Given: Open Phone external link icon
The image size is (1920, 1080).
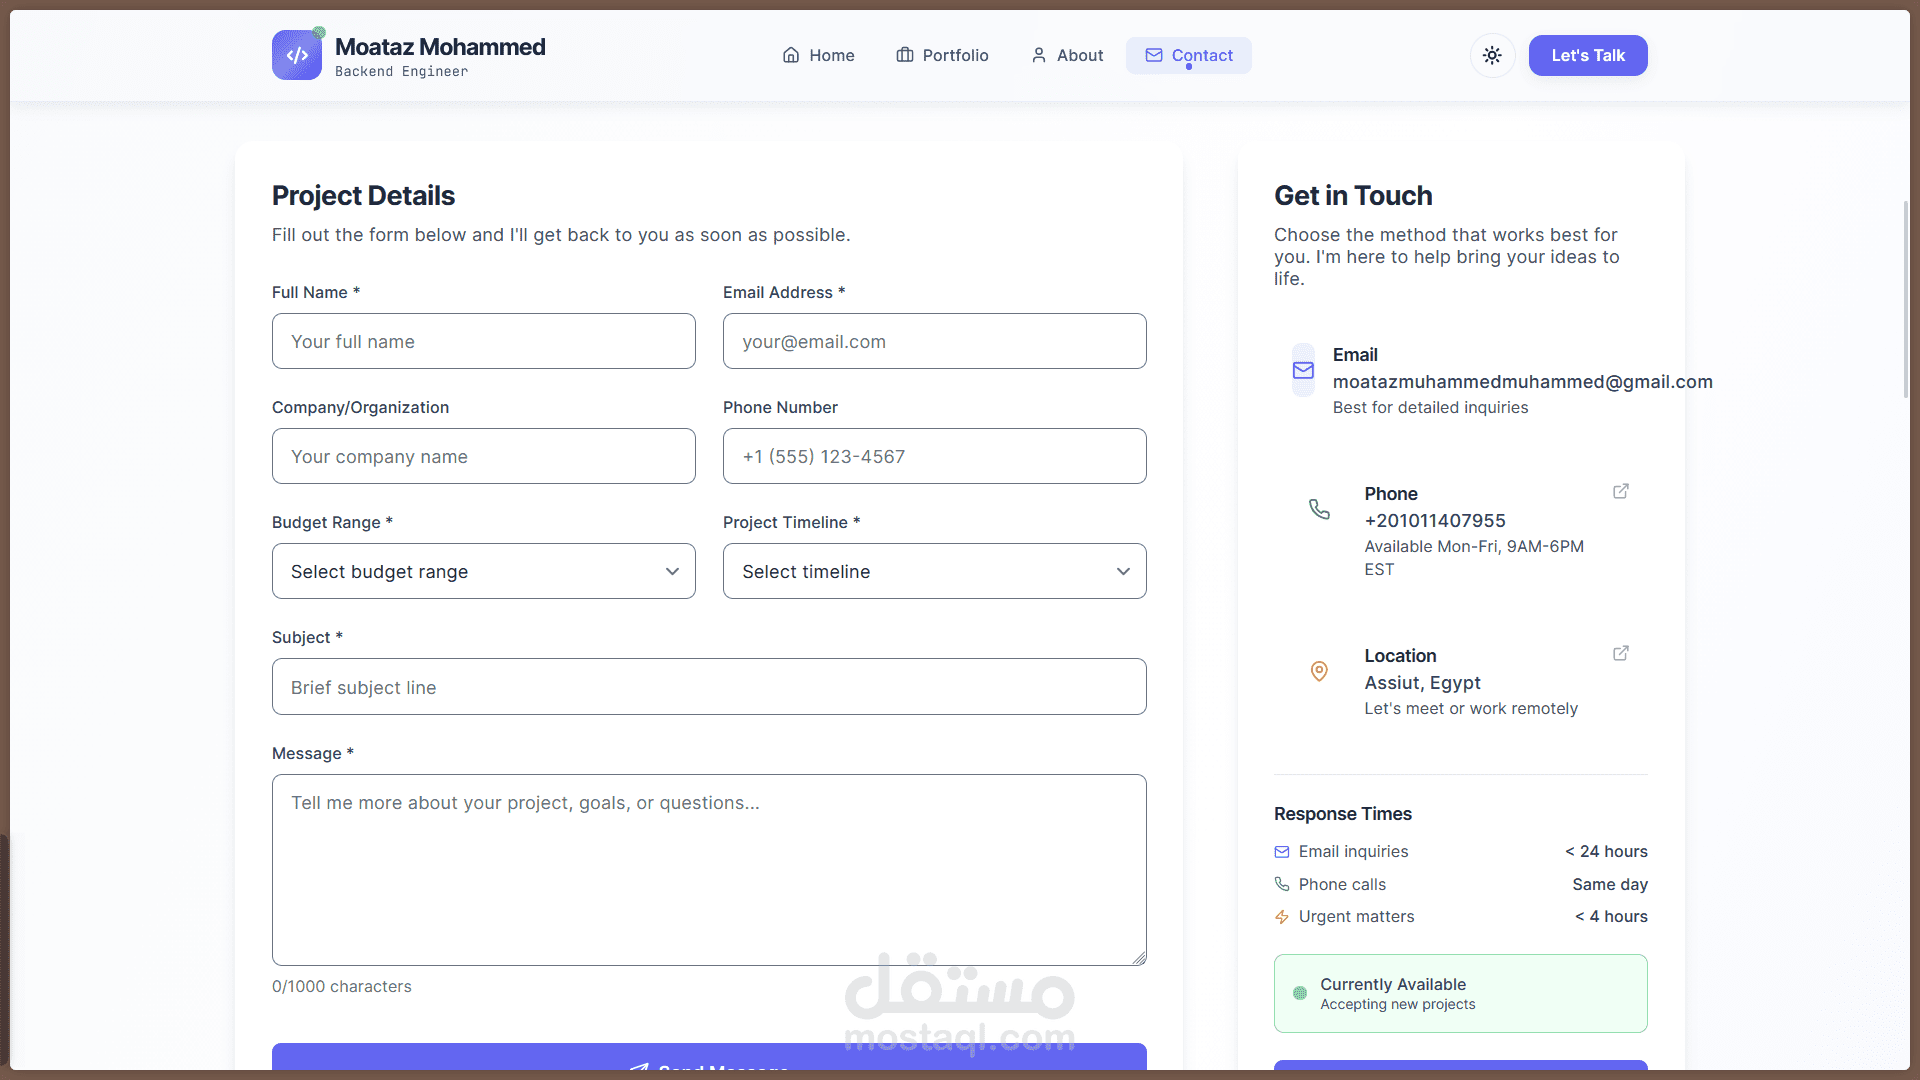Looking at the screenshot, I should point(1621,491).
